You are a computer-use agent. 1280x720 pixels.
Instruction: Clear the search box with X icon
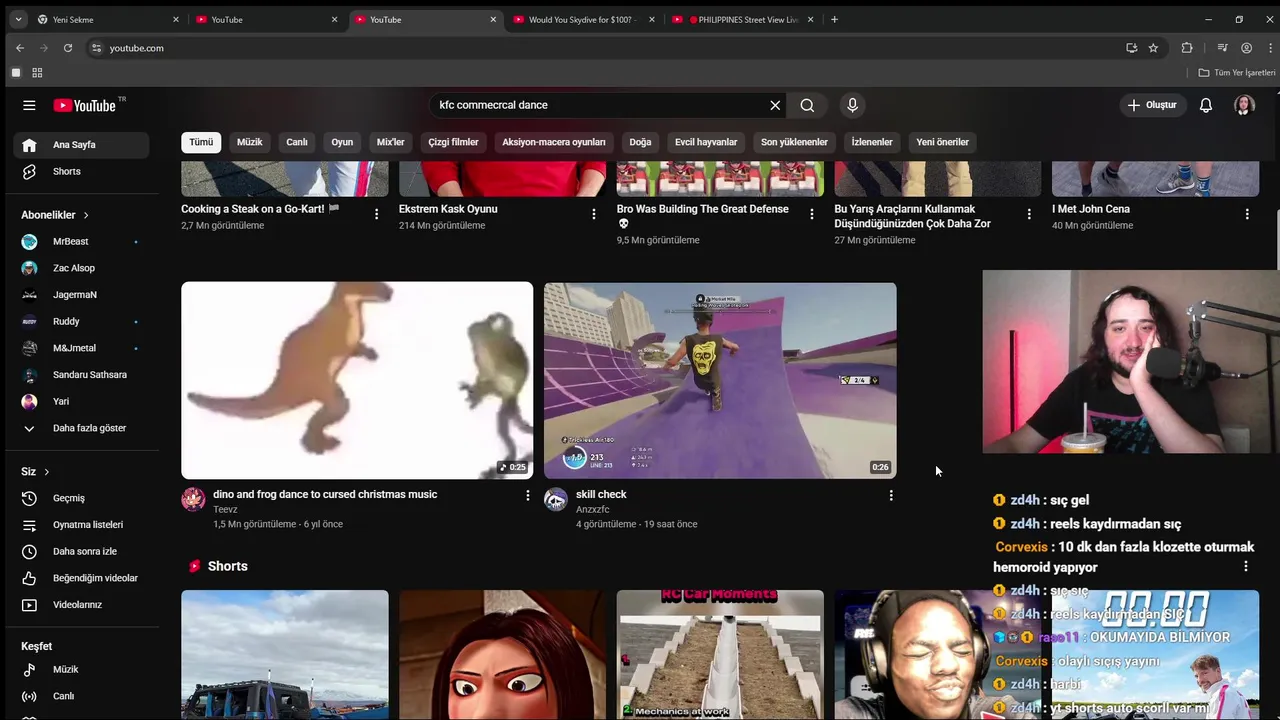pos(775,105)
